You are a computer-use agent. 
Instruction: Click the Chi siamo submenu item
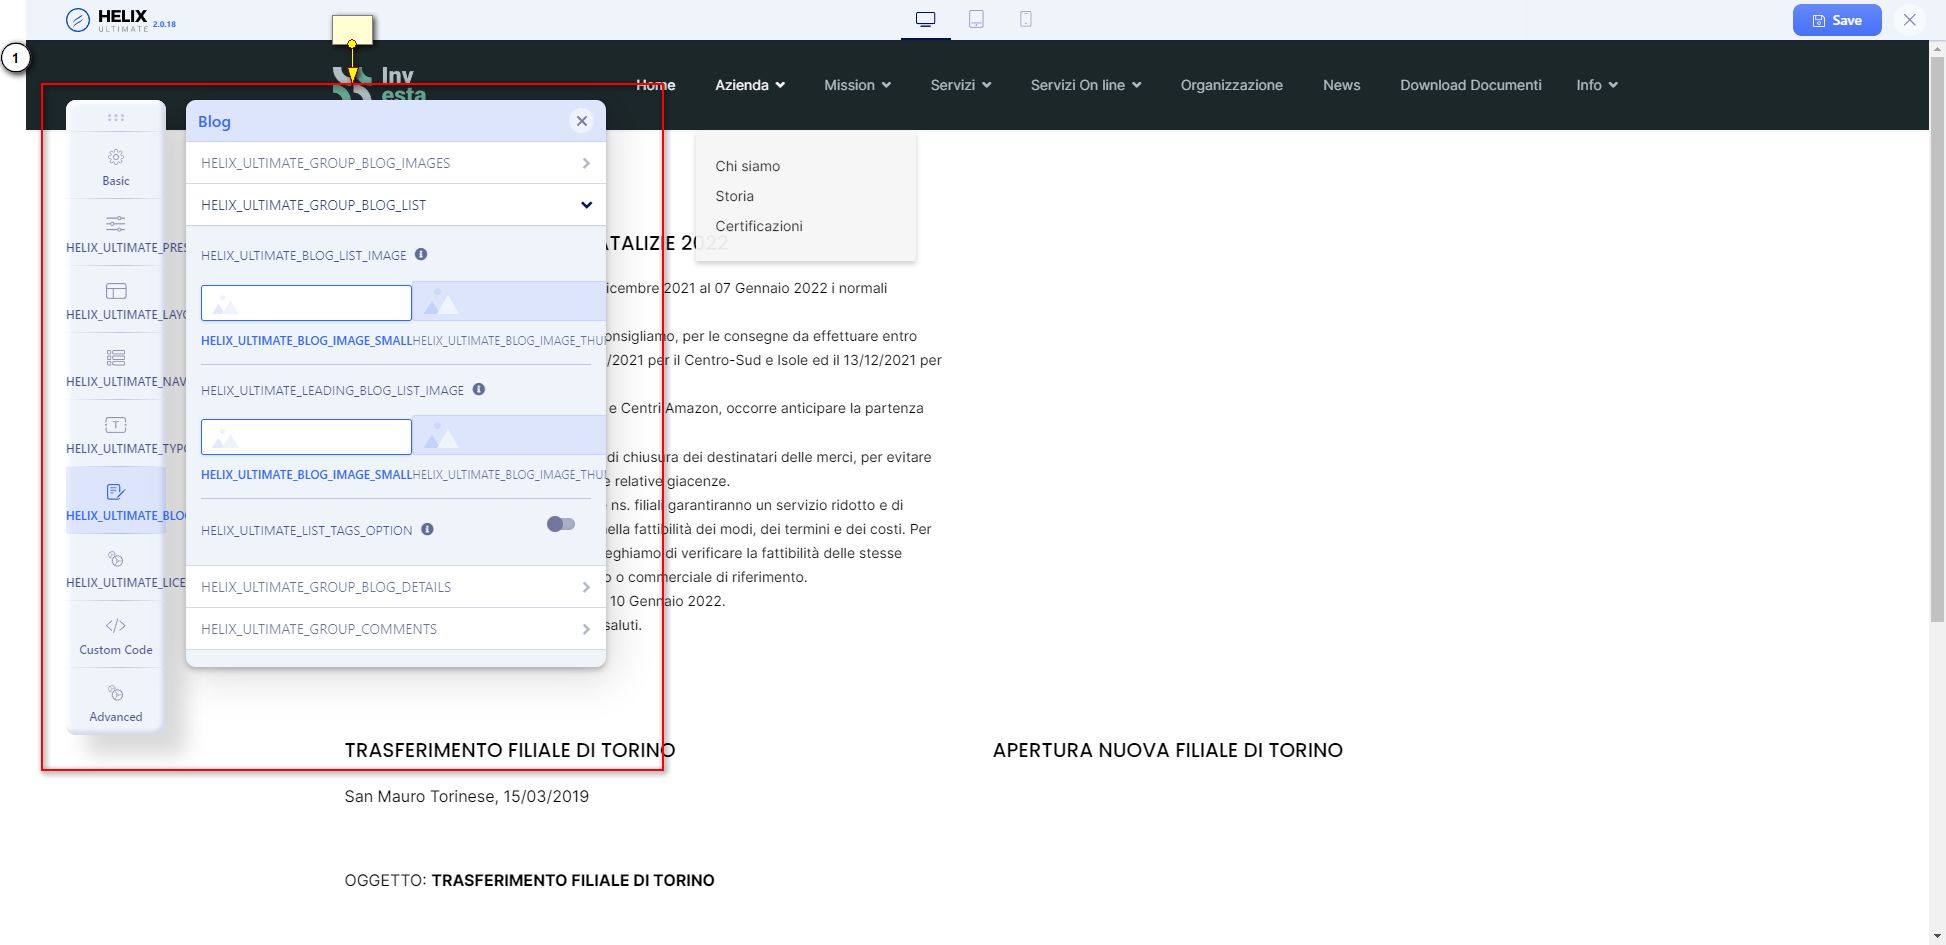pyautogui.click(x=747, y=166)
